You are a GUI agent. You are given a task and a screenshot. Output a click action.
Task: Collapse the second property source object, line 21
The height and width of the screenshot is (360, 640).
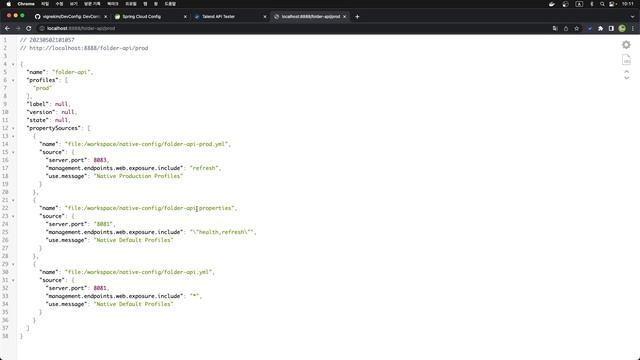click(x=13, y=200)
